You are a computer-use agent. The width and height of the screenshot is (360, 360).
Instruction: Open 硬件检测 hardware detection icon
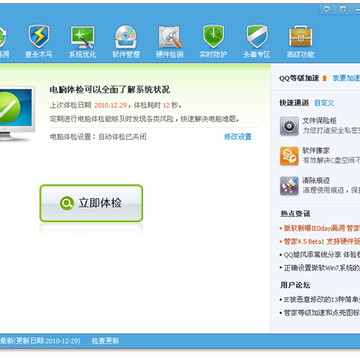click(170, 42)
